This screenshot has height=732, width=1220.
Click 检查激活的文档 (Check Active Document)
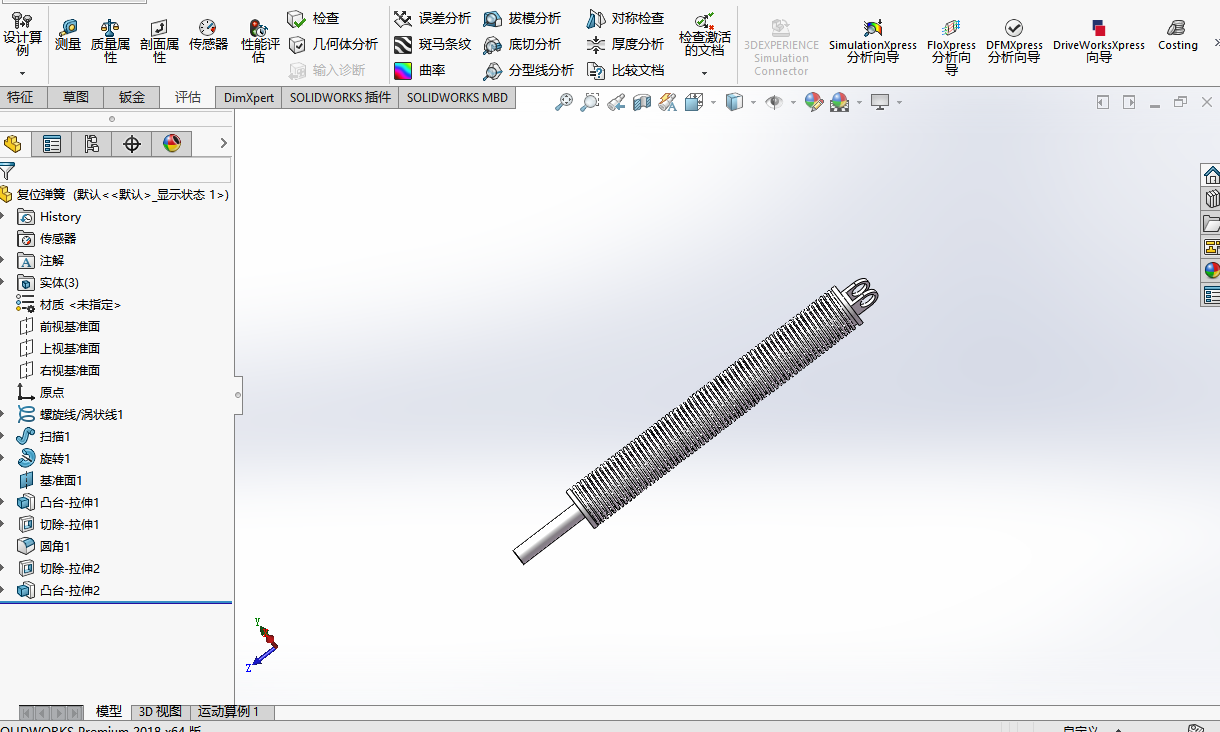click(704, 33)
